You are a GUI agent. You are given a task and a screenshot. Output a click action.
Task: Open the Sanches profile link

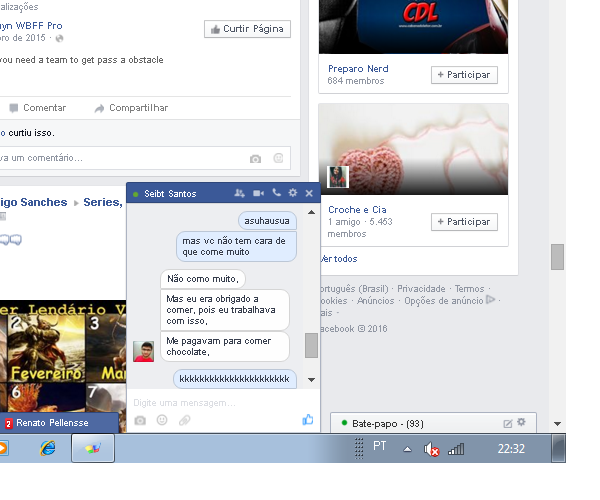click(34, 202)
